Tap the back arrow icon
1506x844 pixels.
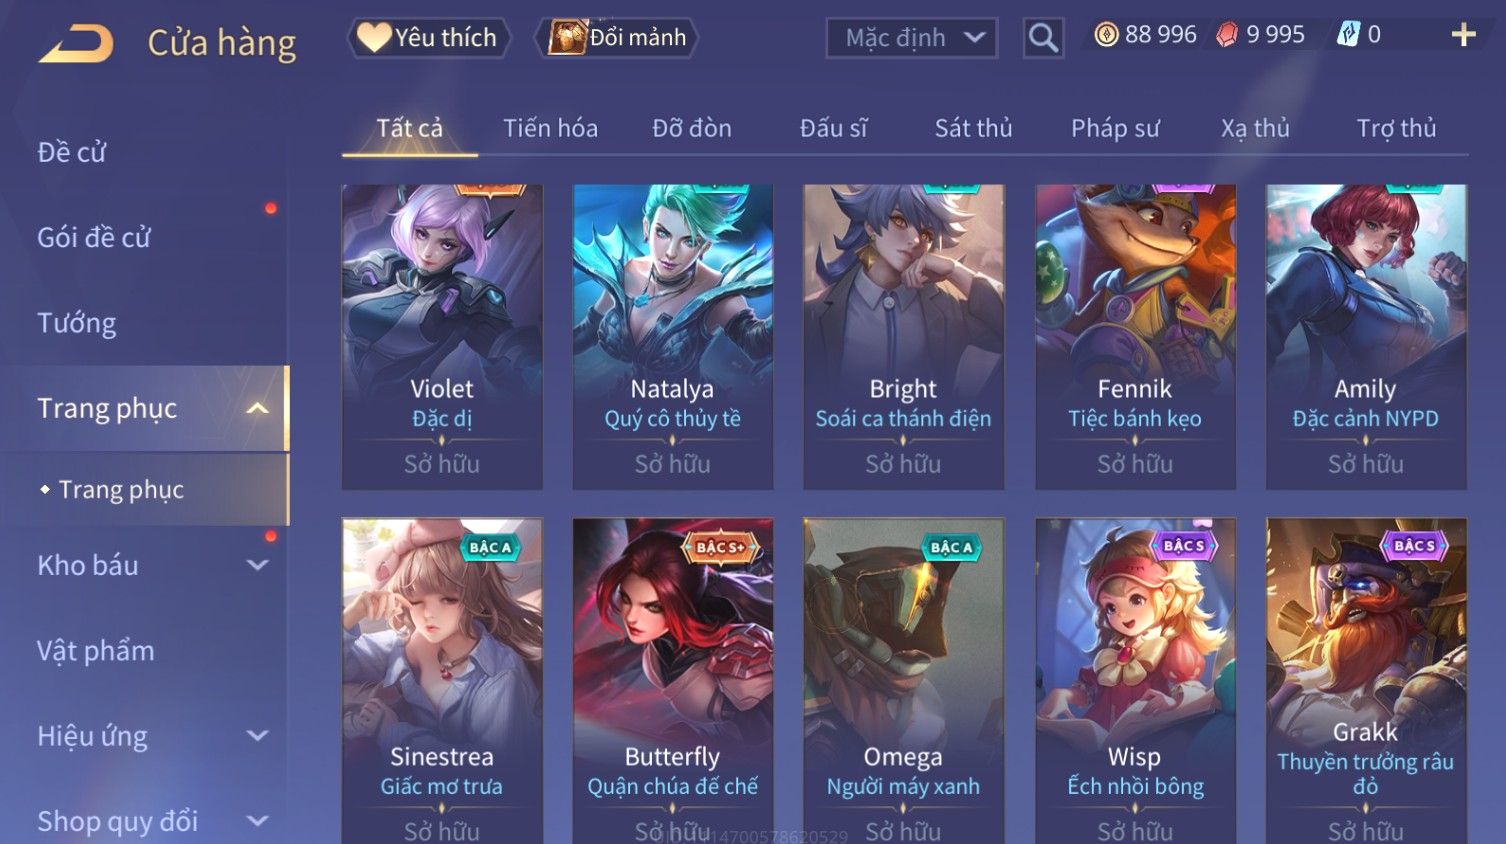coord(76,43)
